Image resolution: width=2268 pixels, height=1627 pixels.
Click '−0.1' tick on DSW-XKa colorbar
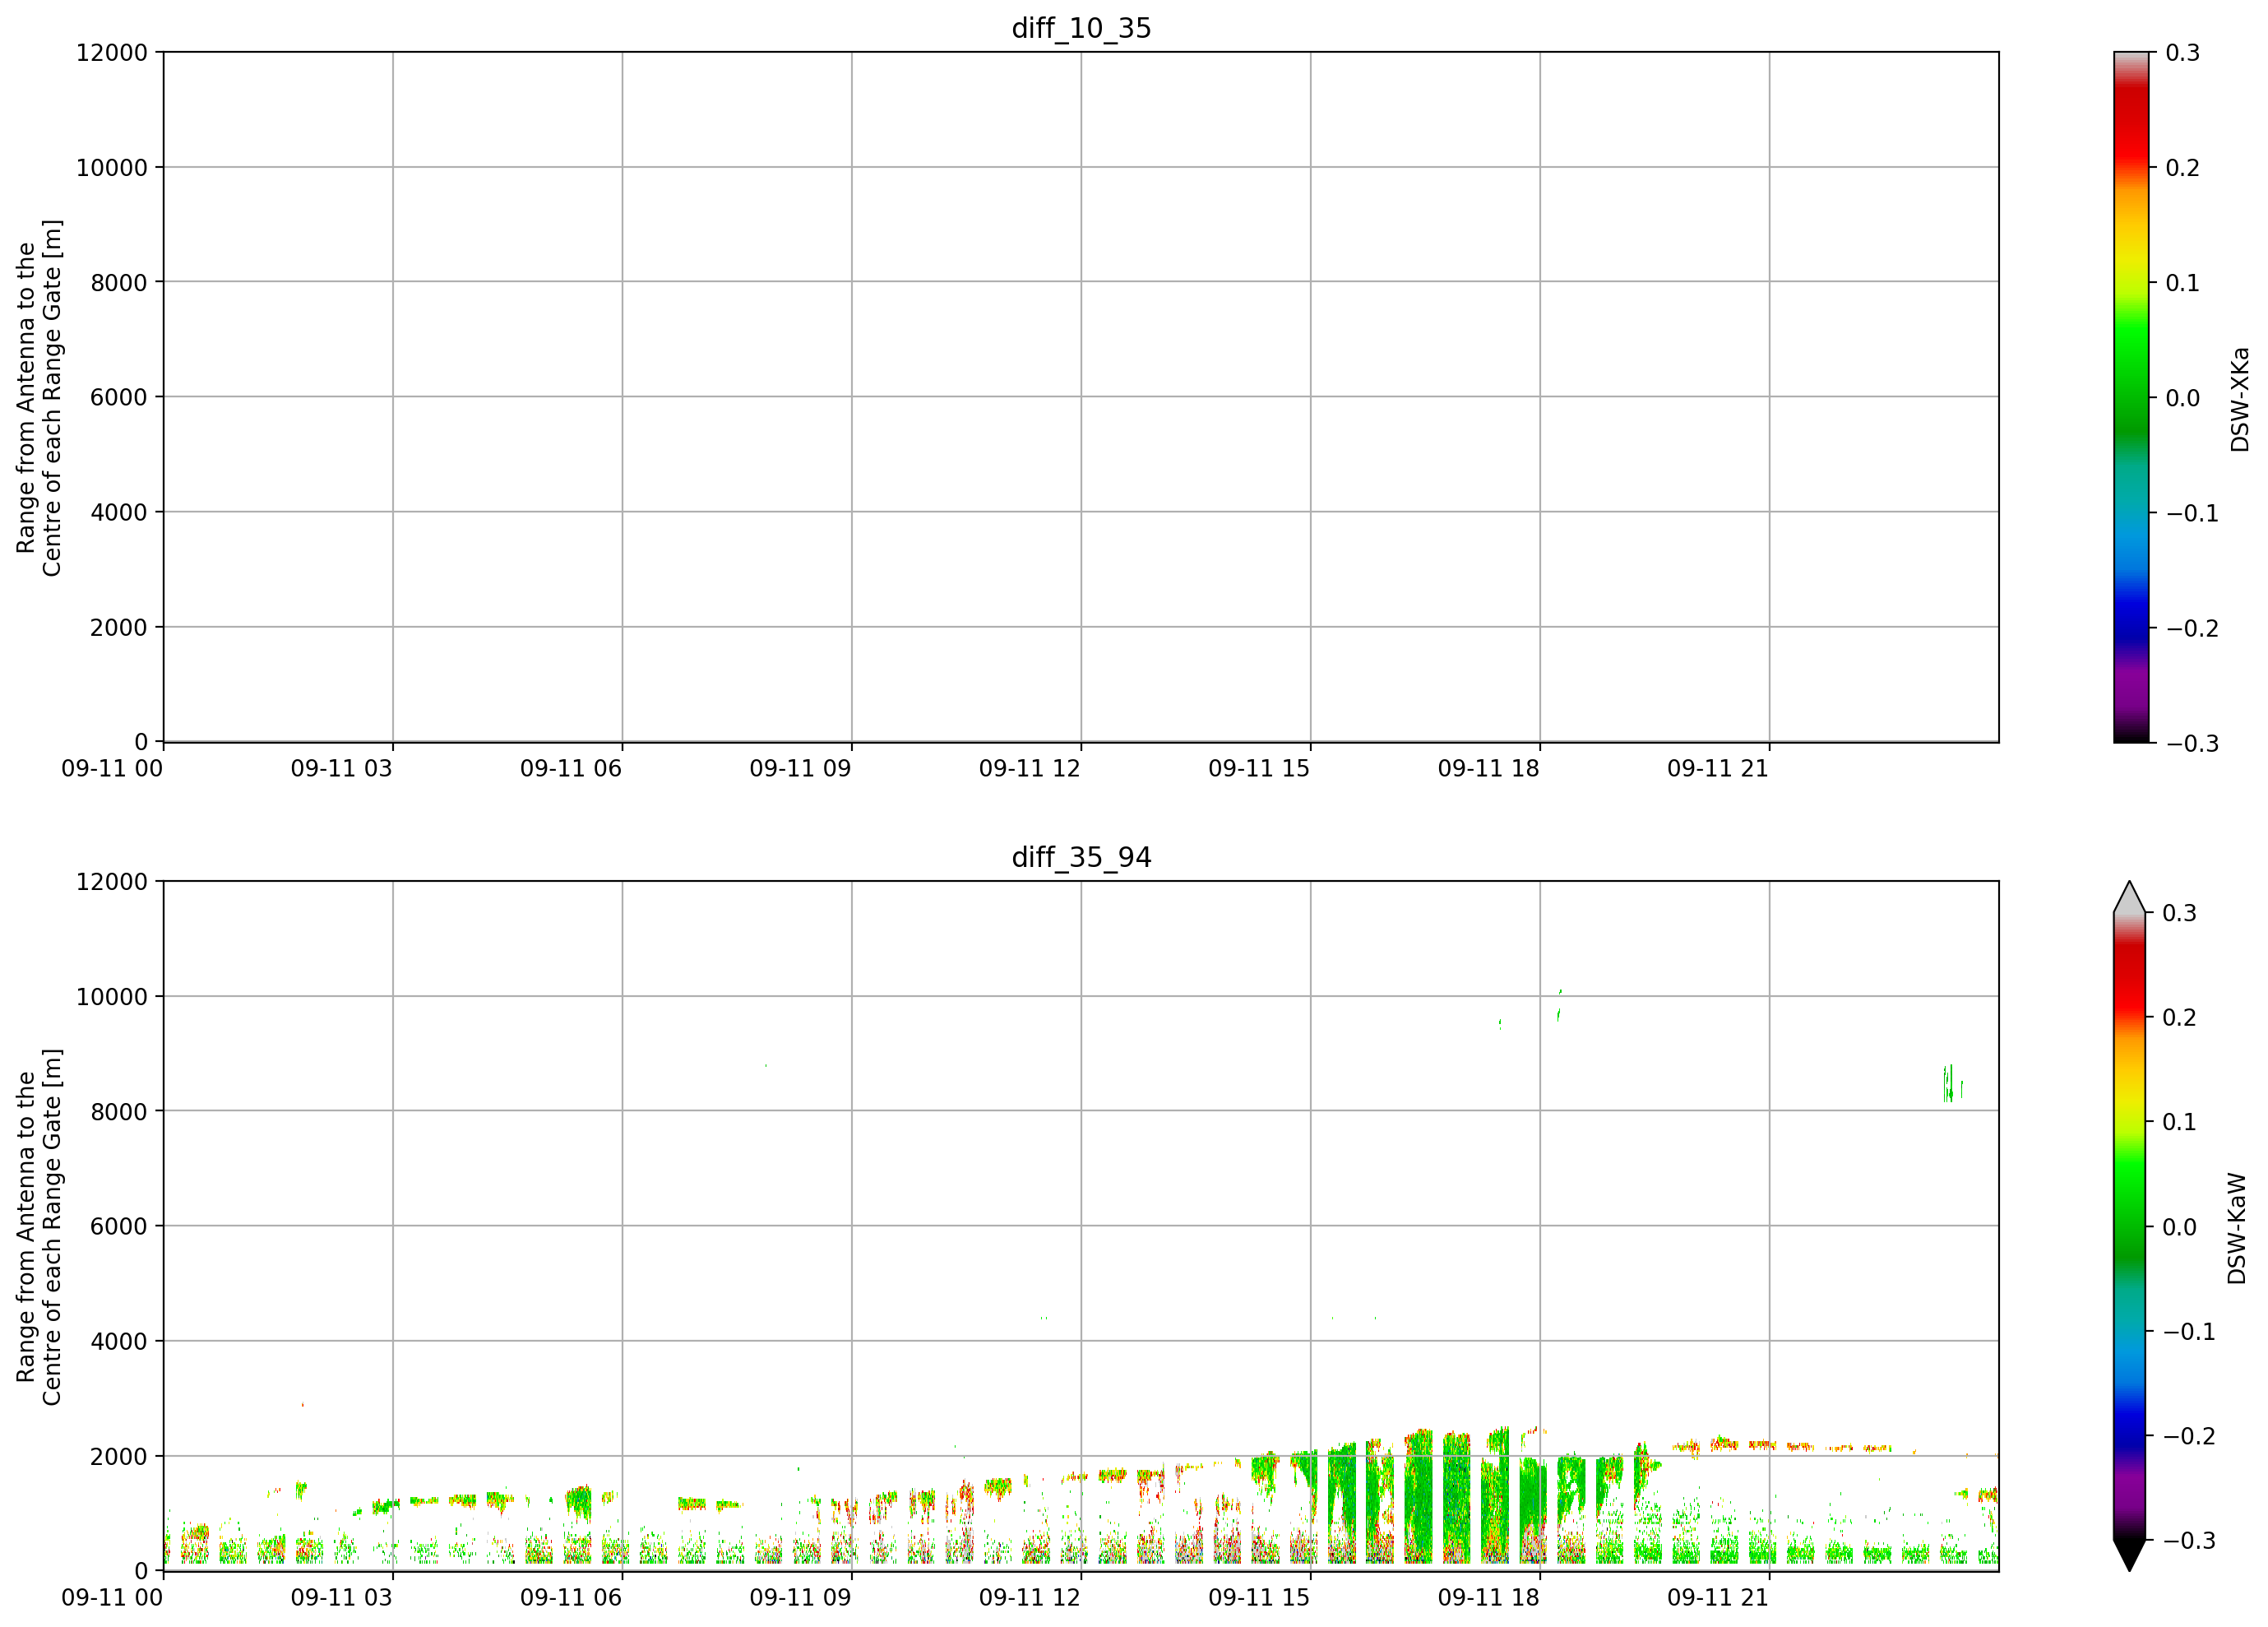[2192, 513]
